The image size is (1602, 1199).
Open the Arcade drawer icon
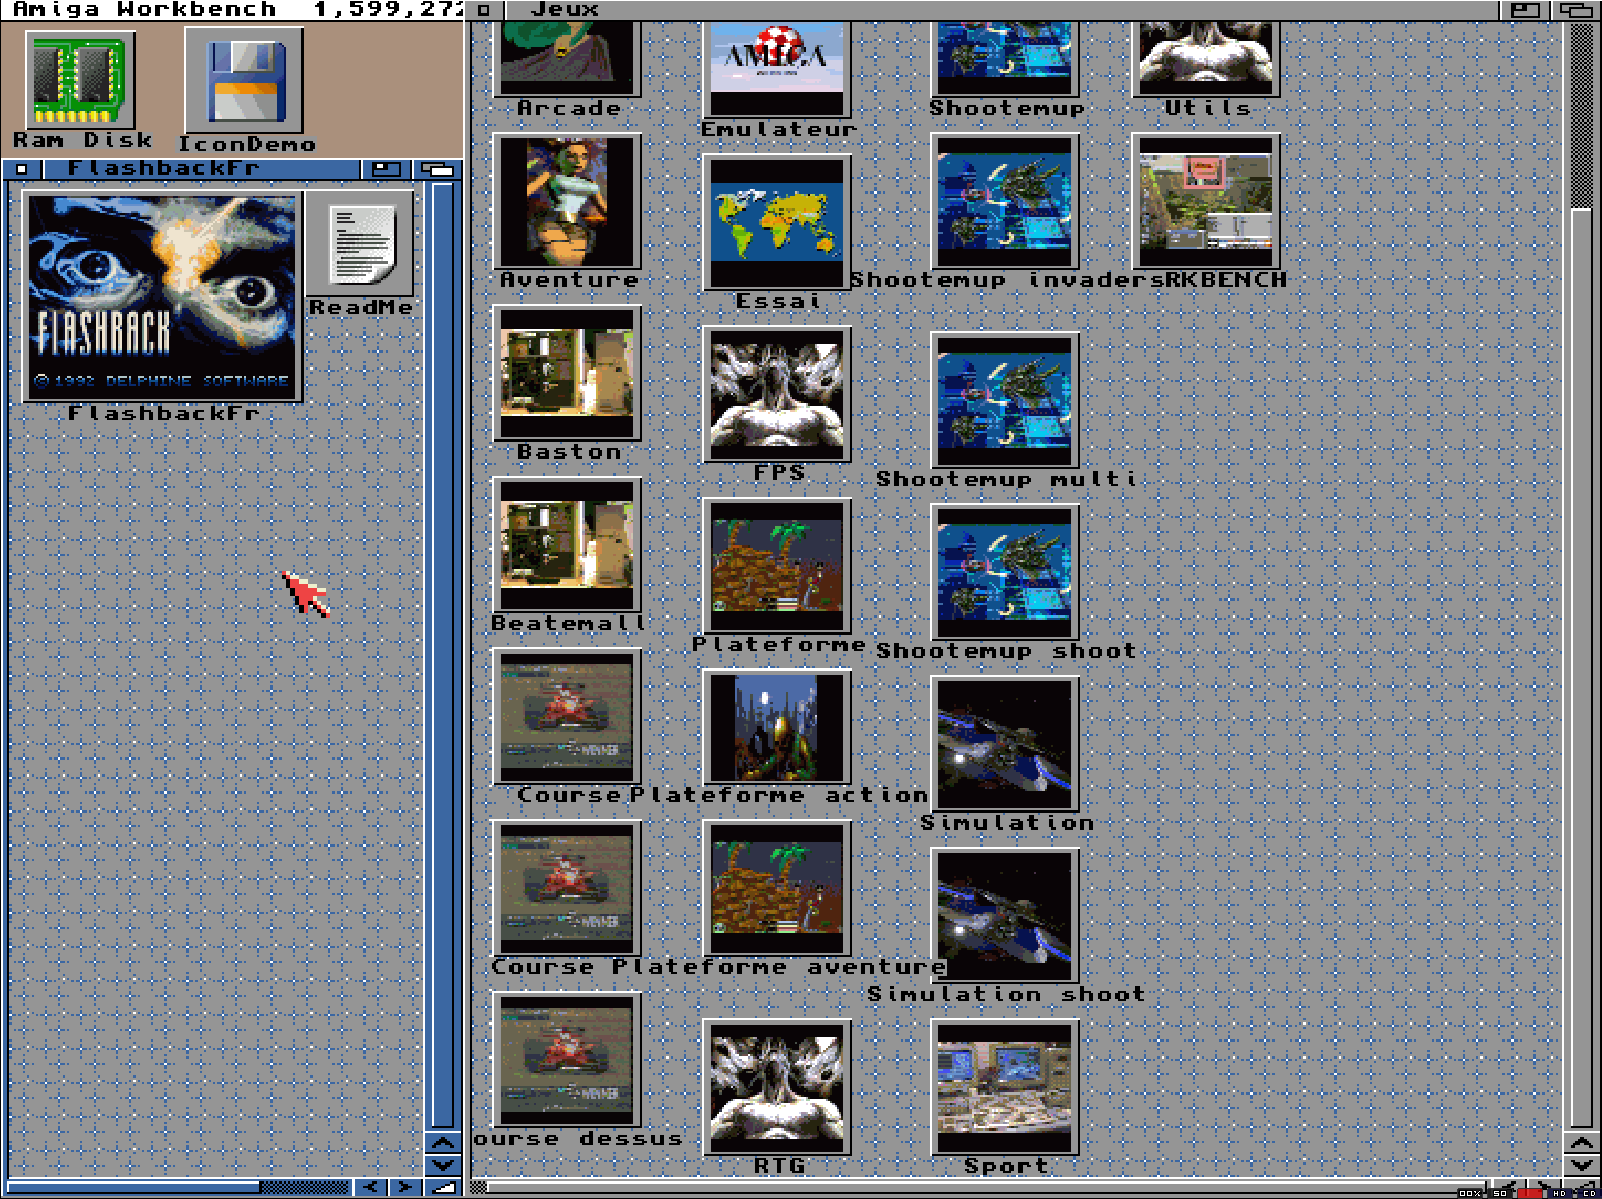[x=567, y=58]
